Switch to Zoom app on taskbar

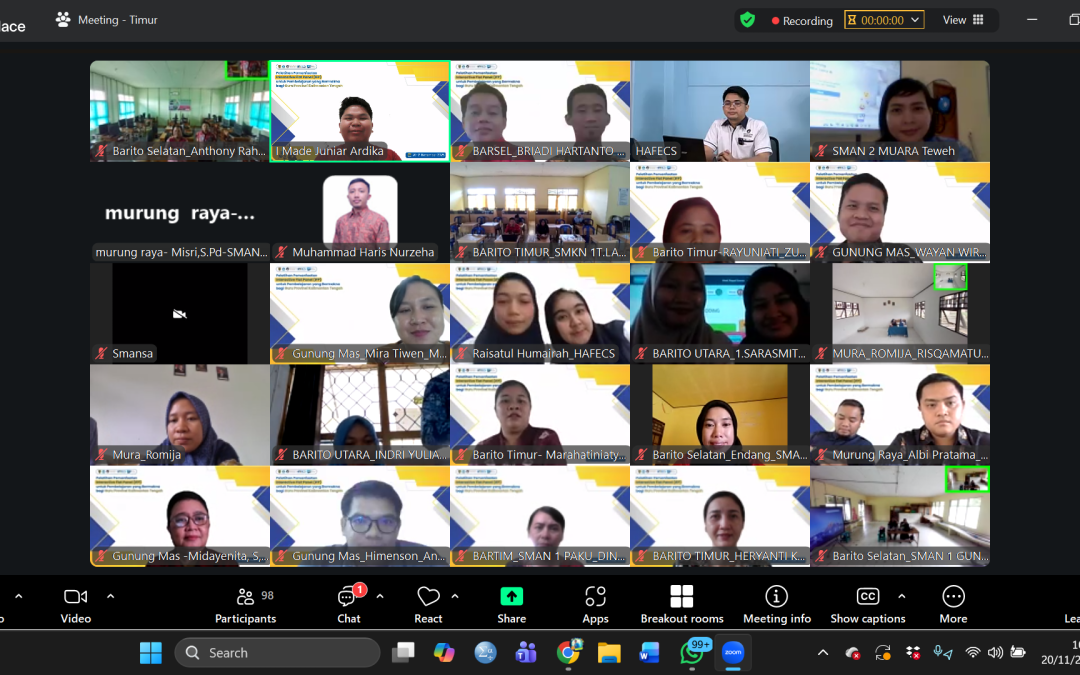tap(733, 652)
